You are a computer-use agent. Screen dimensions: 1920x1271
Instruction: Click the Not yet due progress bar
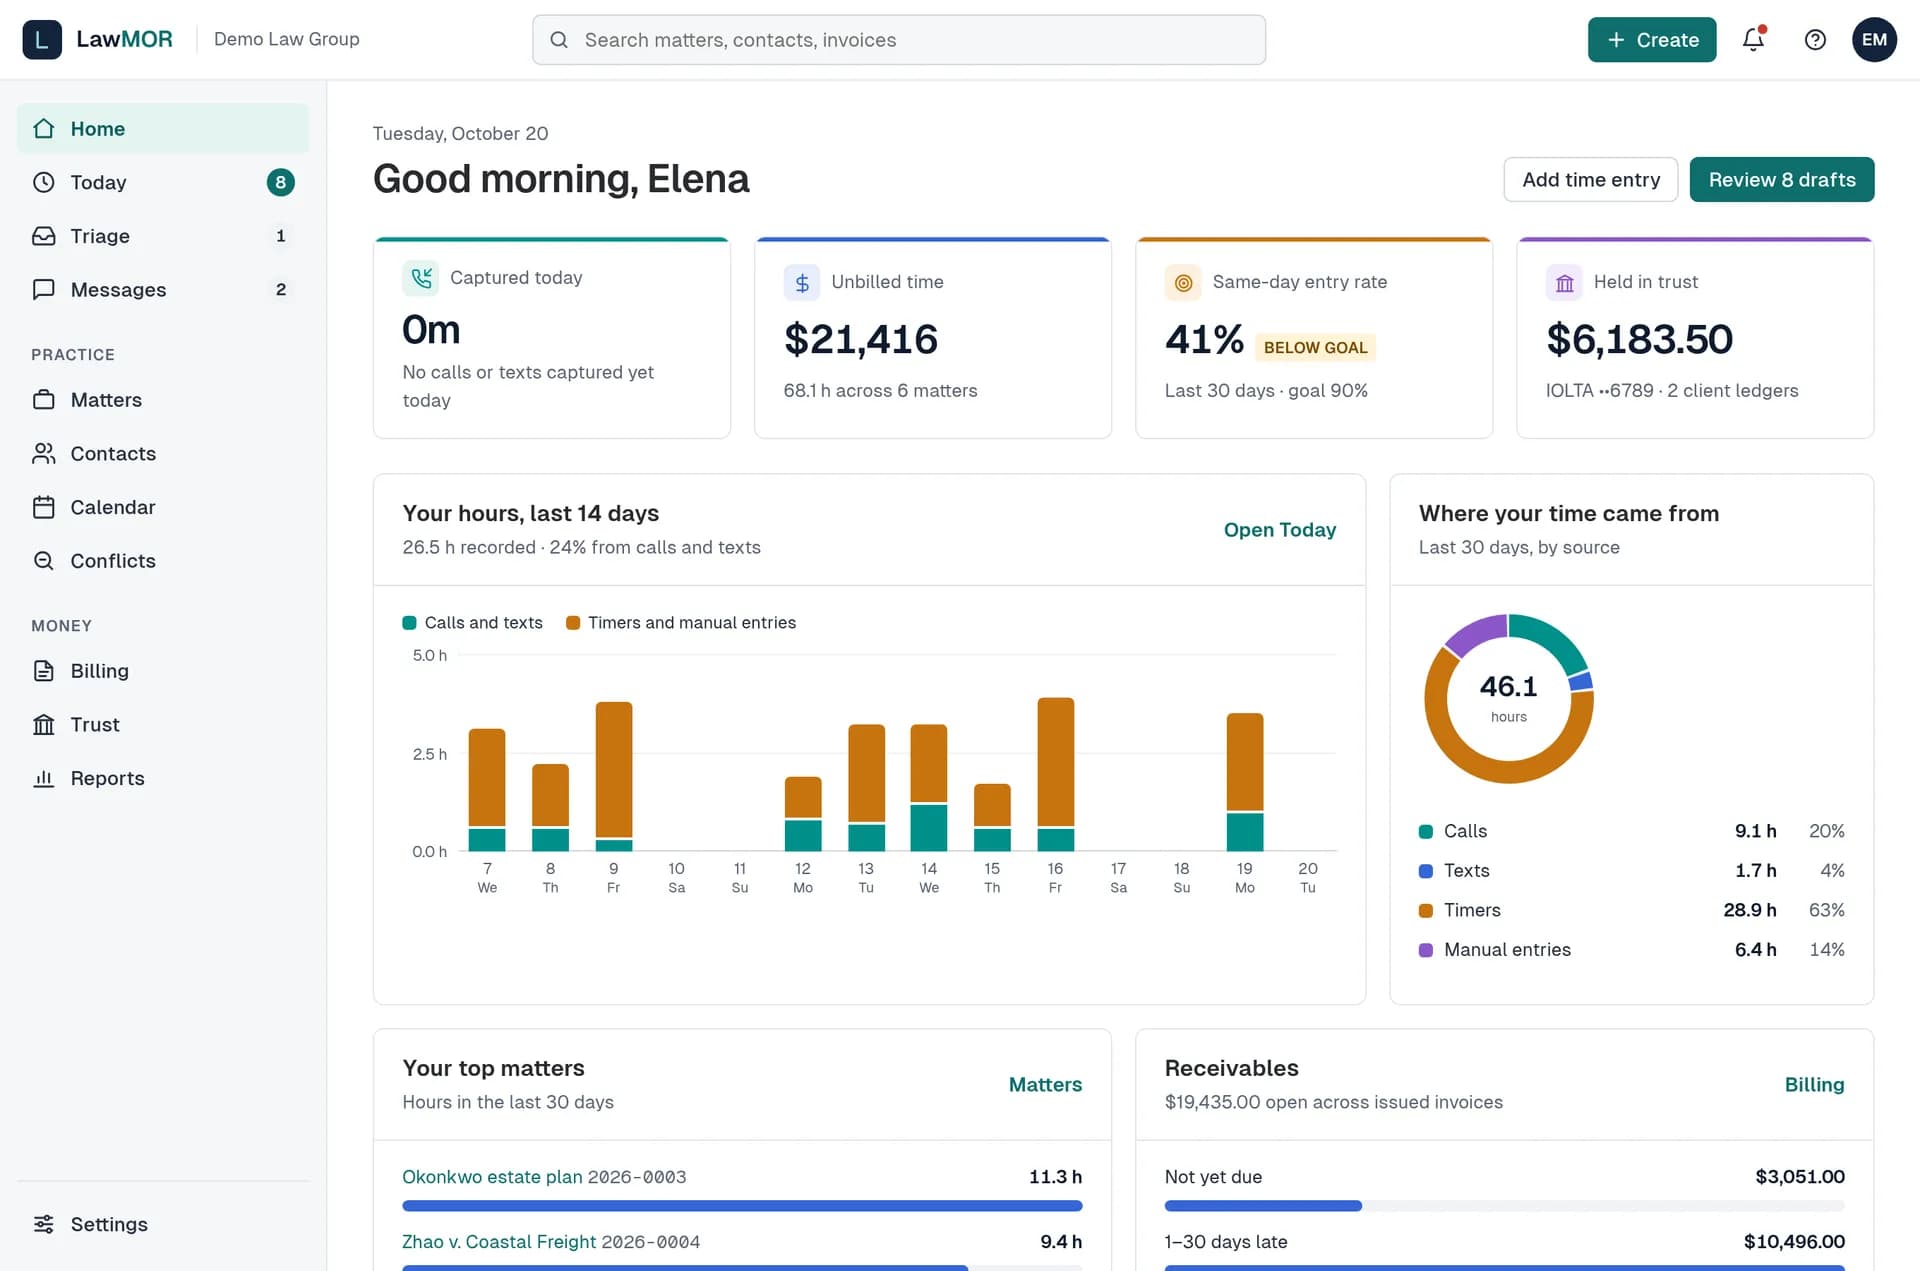[x=1504, y=1206]
